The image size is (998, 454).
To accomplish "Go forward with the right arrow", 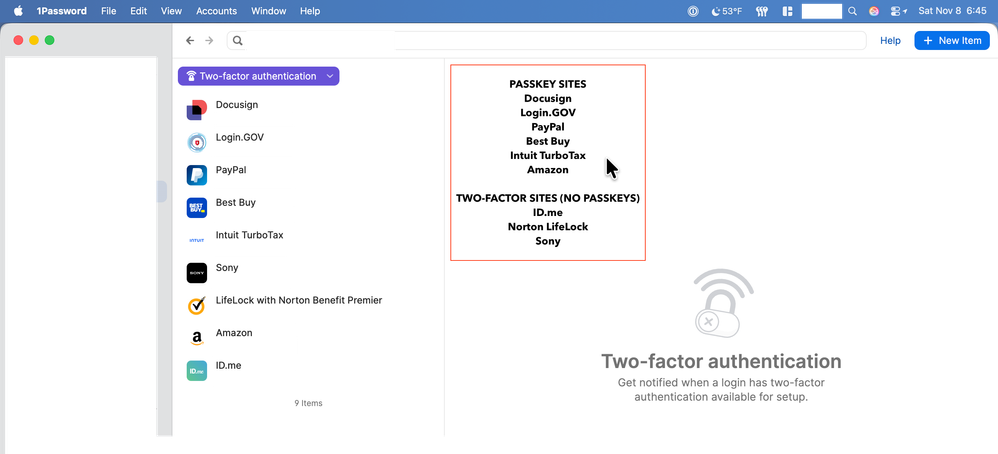I will pos(209,41).
